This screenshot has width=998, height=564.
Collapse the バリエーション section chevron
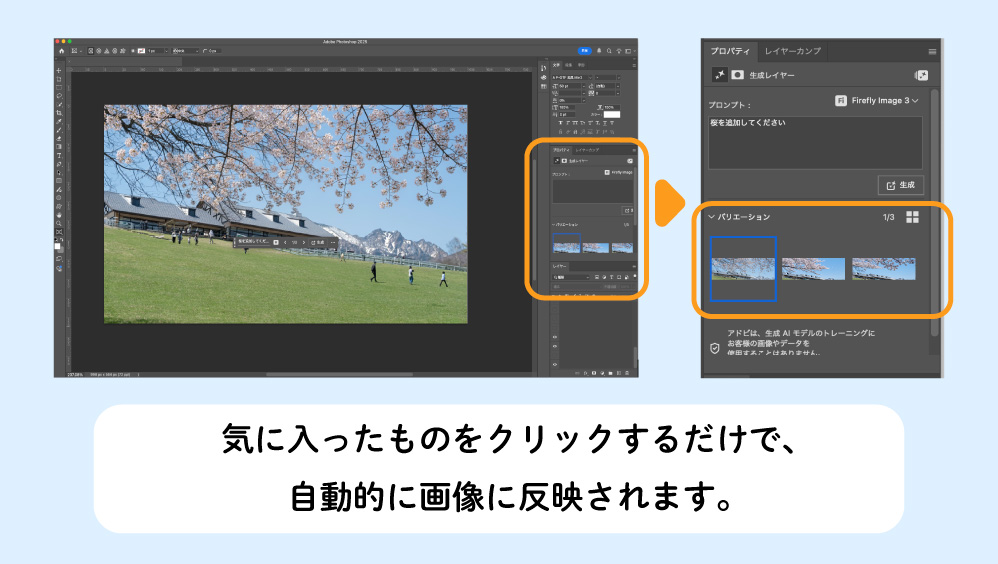[x=711, y=217]
